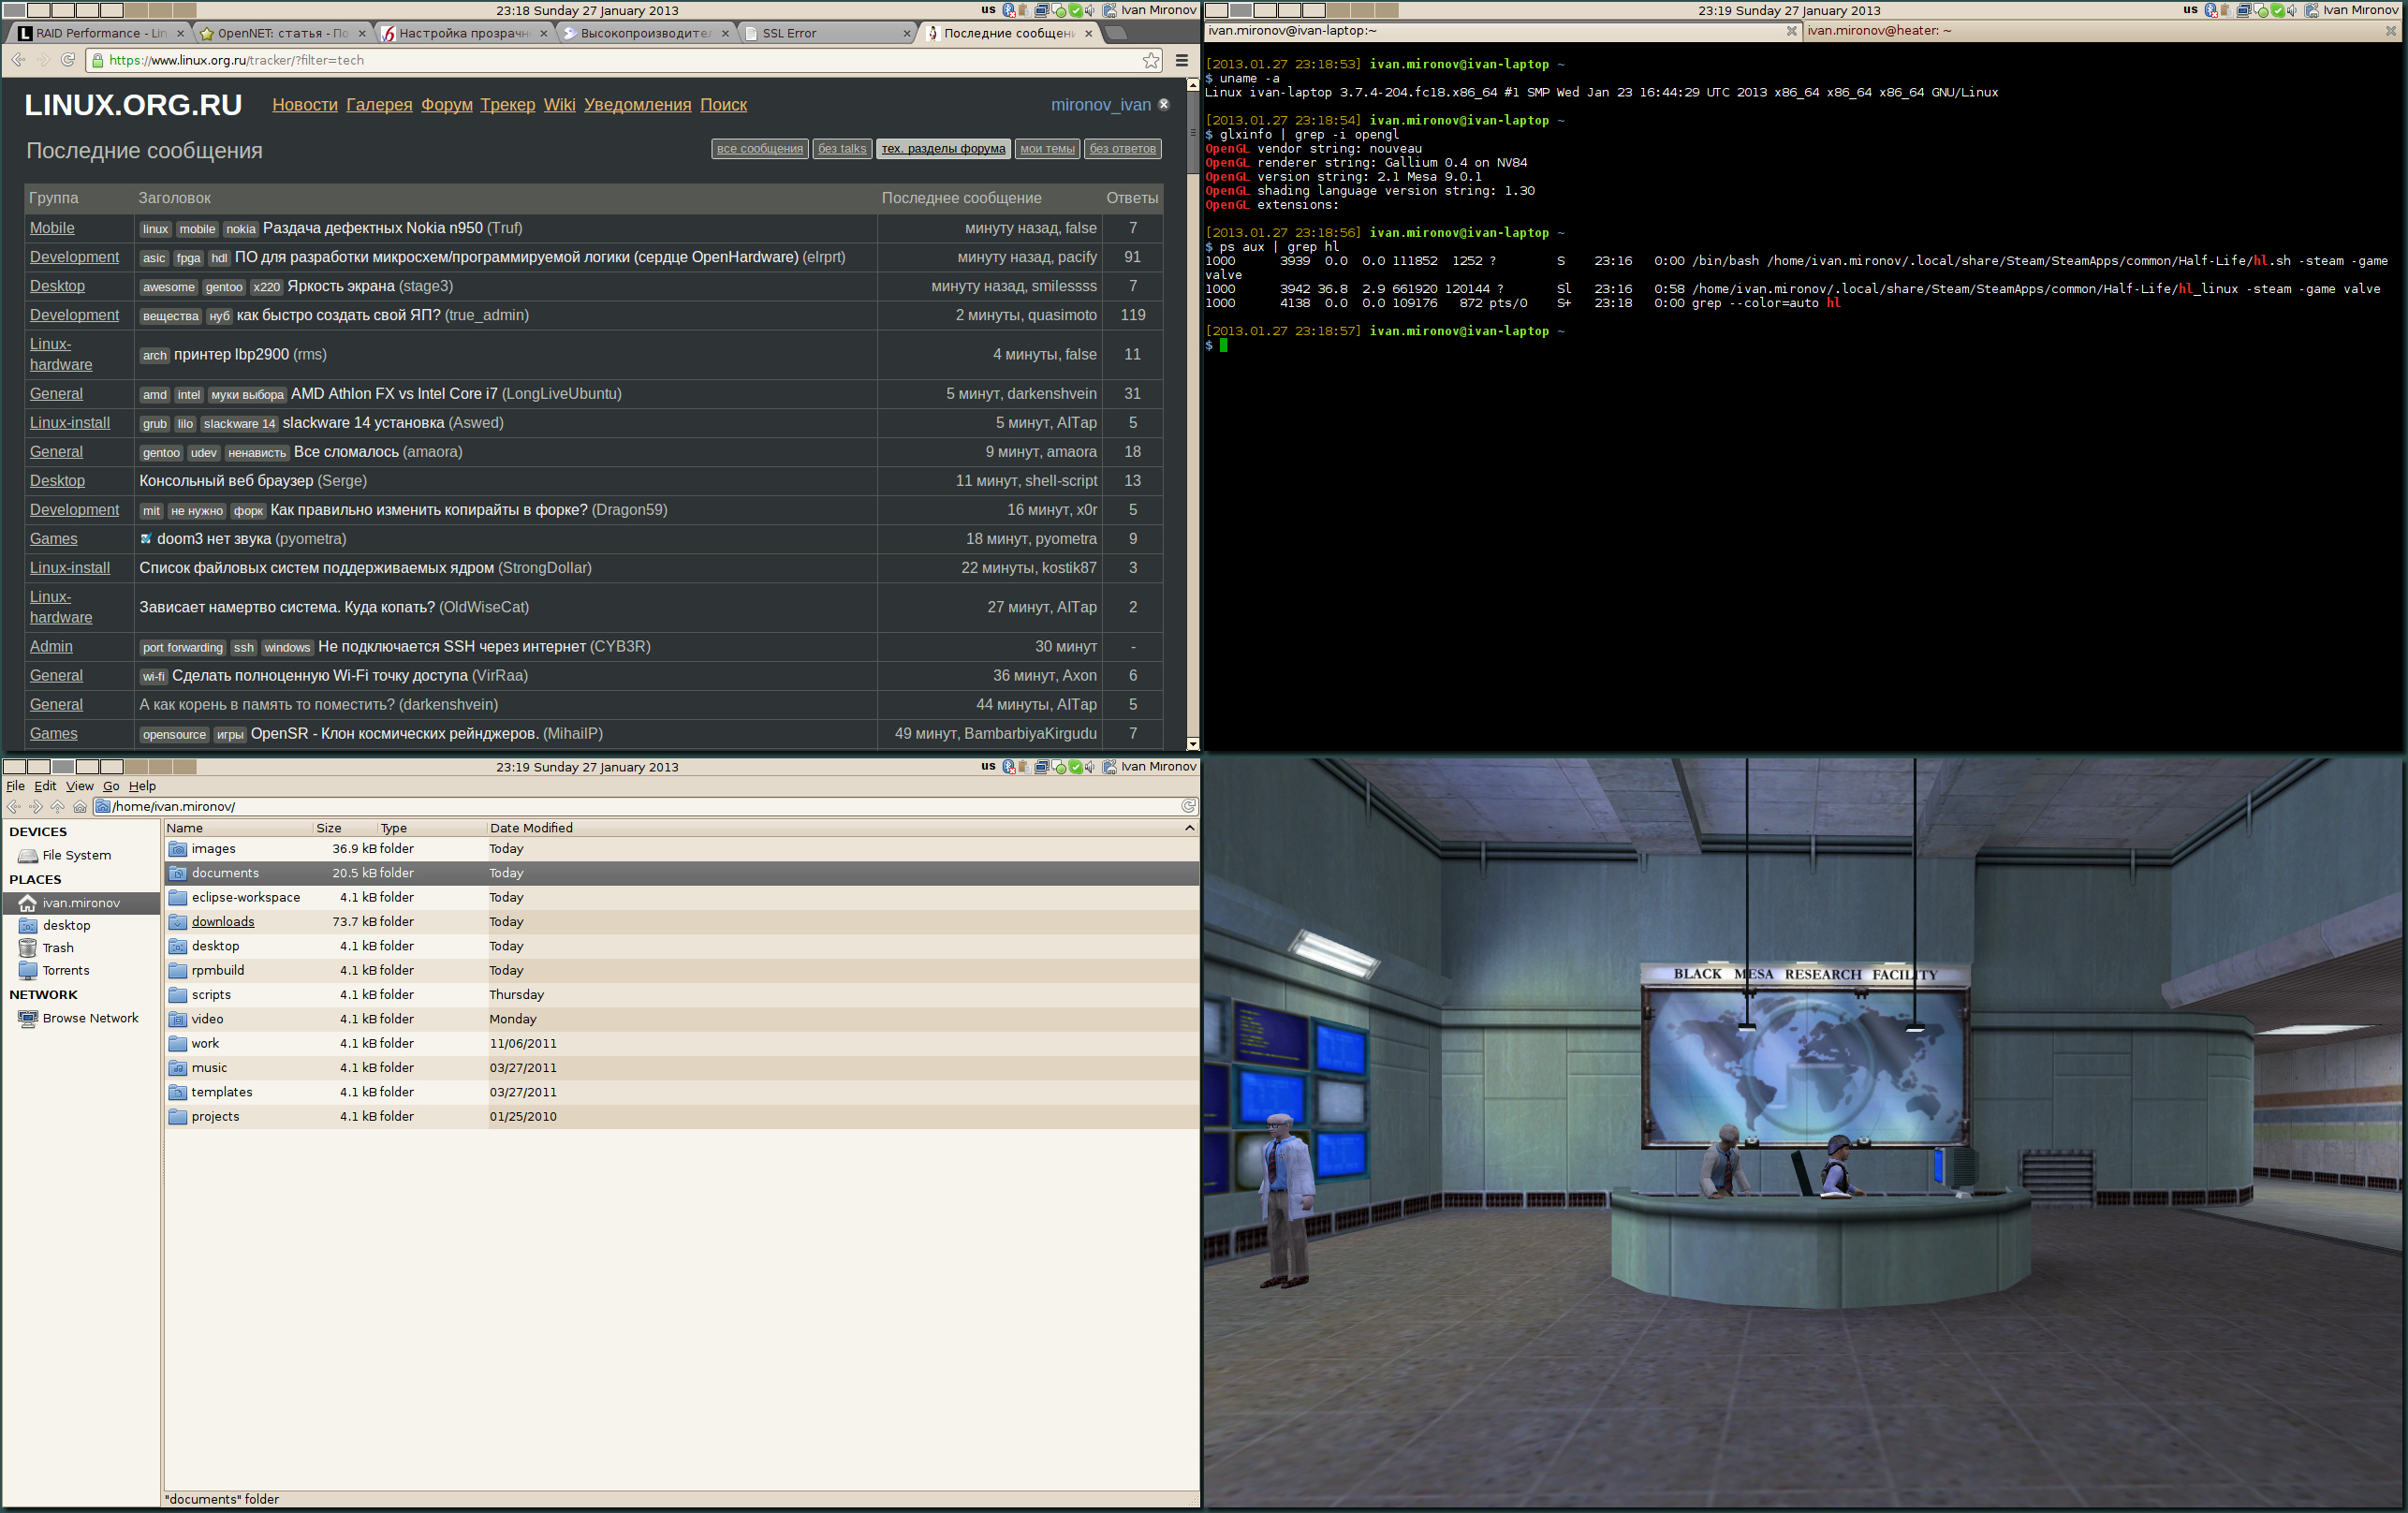This screenshot has width=2408, height=1513.
Task: Click Bluetooth tray icon above the browser
Action: pyautogui.click(x=1008, y=10)
